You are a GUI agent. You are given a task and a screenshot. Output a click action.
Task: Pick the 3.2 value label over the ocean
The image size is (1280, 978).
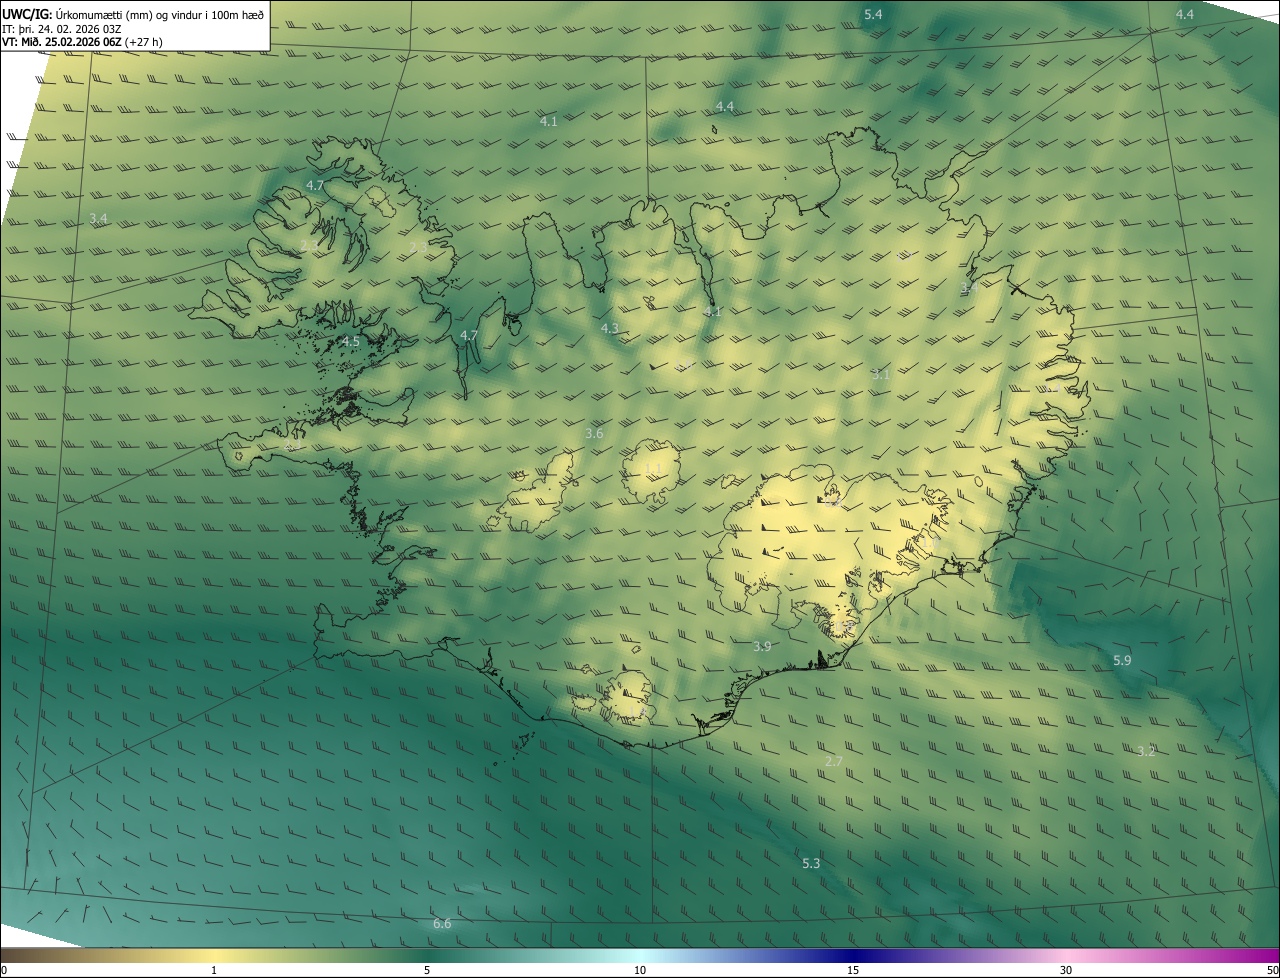(1146, 751)
